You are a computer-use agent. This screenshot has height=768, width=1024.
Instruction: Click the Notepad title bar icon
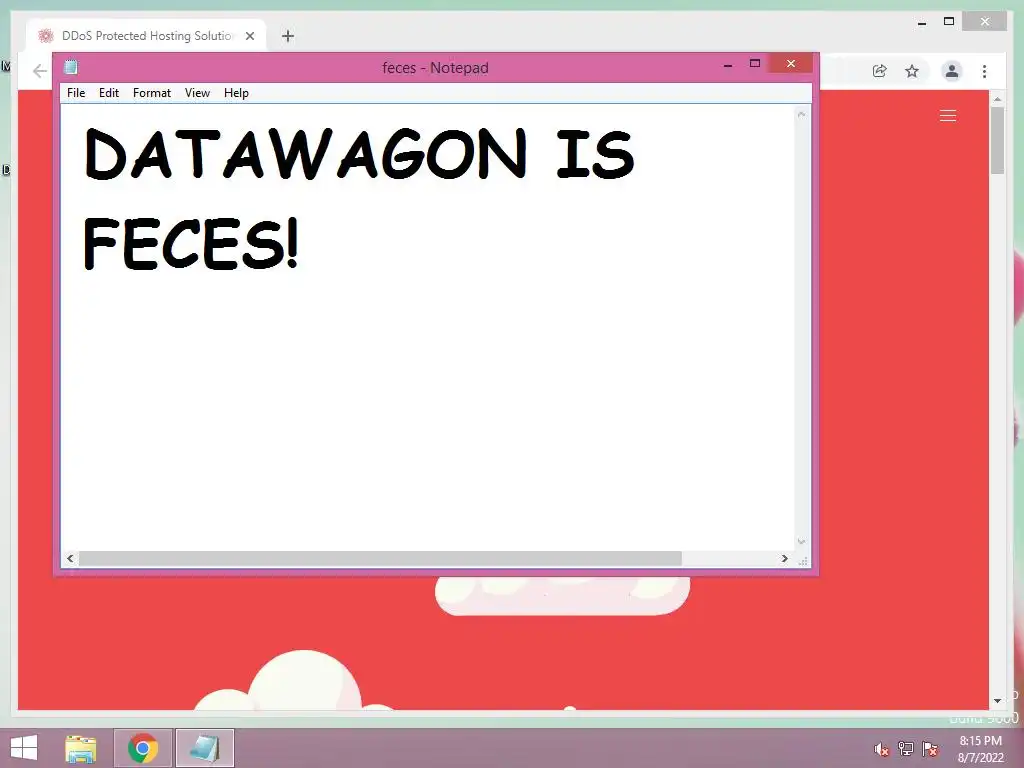[71, 67]
